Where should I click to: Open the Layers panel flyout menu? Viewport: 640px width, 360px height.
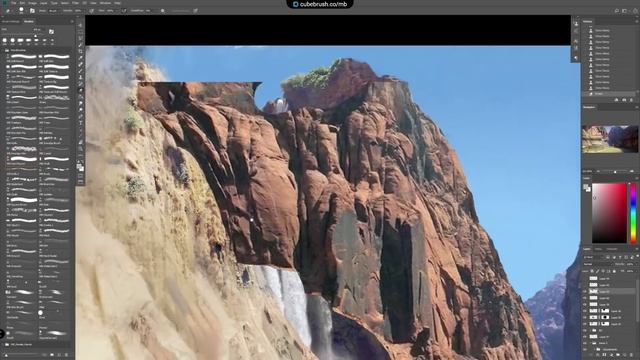[x=637, y=249]
